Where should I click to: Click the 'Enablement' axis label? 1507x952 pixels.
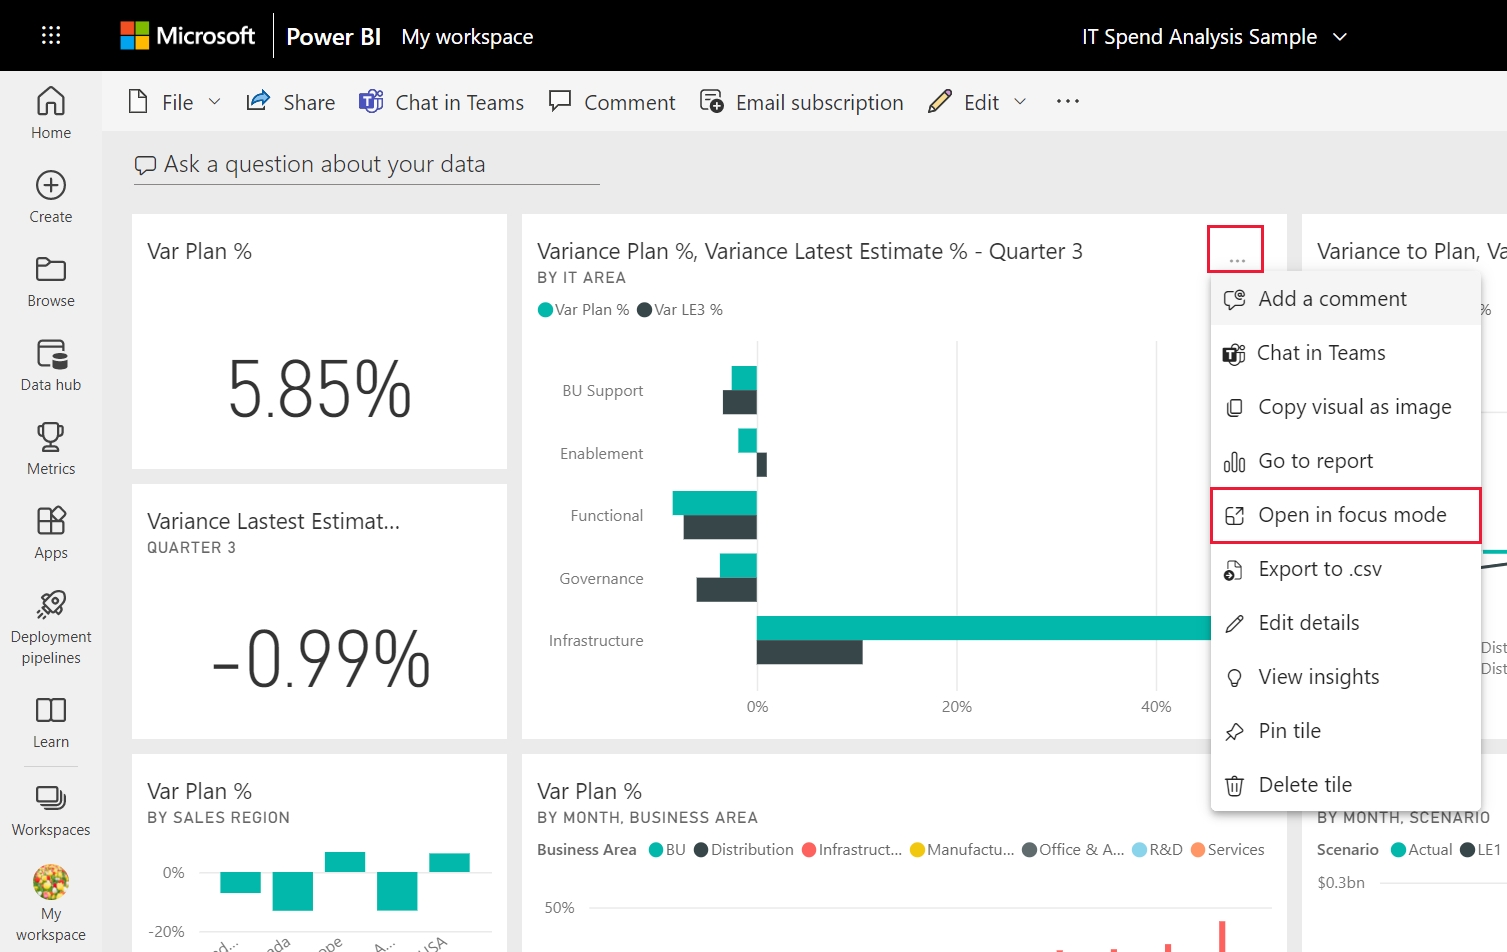[x=602, y=454]
